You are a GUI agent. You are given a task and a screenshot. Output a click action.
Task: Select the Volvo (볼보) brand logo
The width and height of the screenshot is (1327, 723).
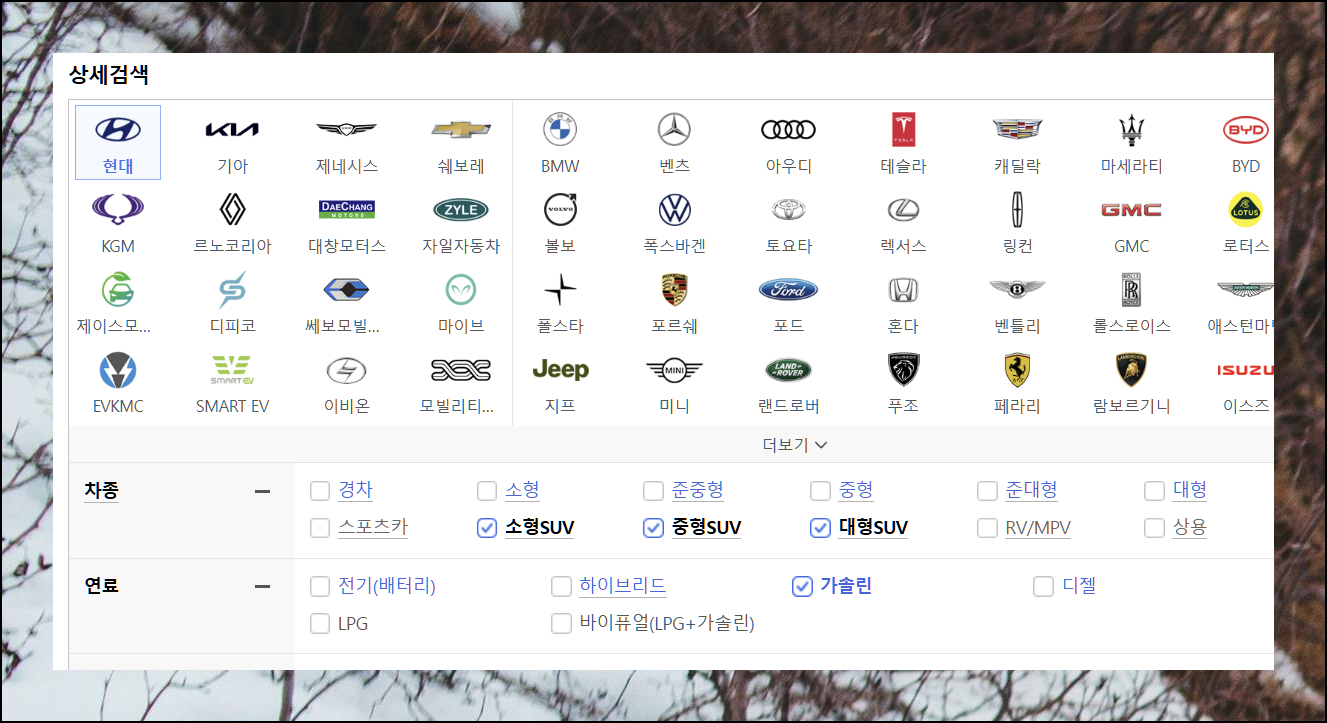click(560, 209)
